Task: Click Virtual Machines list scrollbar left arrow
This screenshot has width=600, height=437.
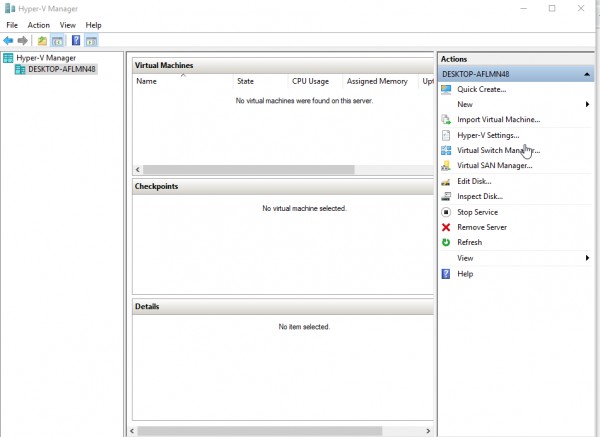Action: tap(138, 170)
